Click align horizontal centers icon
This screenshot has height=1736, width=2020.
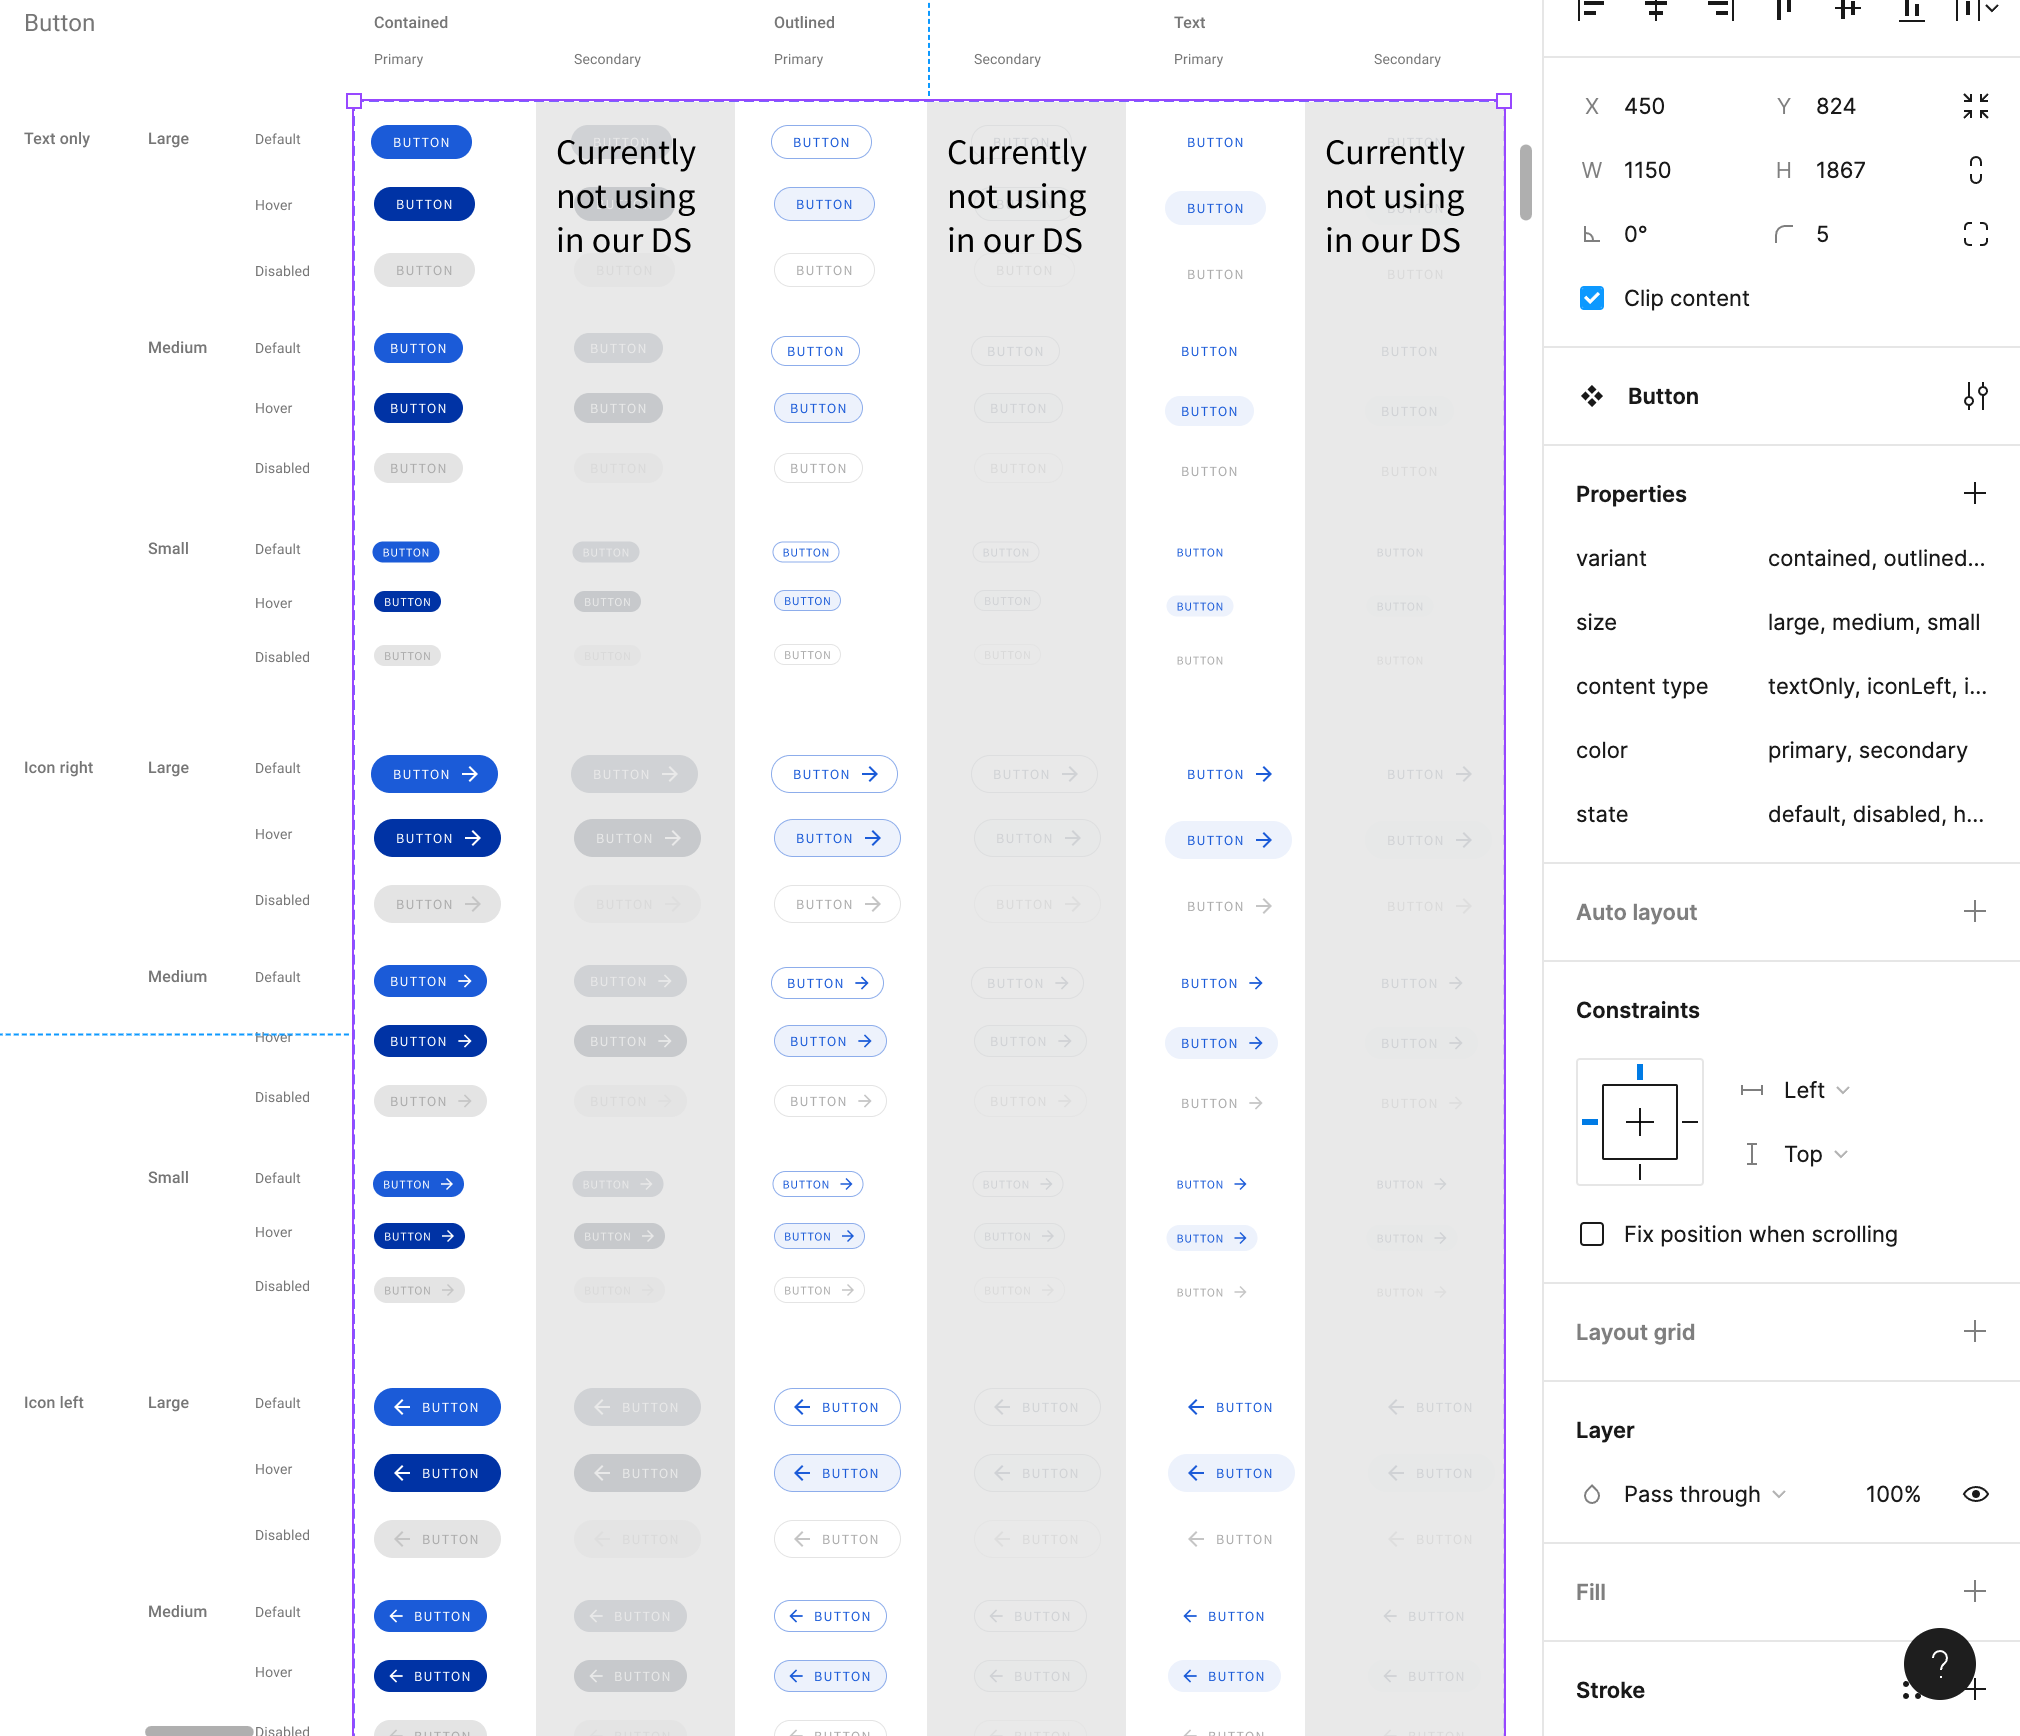click(x=1655, y=10)
